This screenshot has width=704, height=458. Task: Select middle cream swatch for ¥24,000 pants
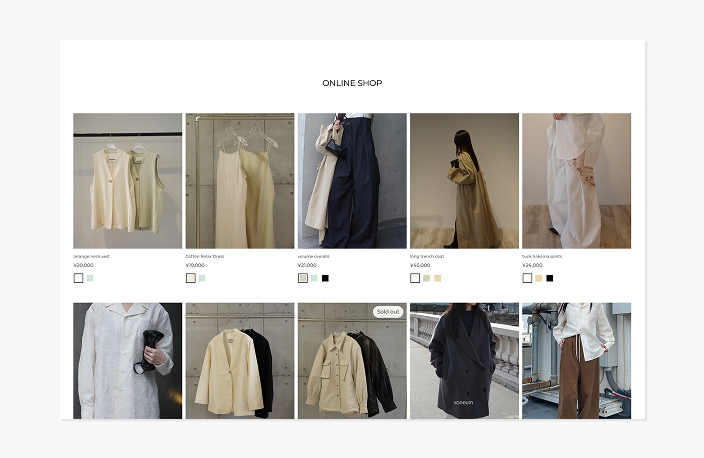coord(538,278)
